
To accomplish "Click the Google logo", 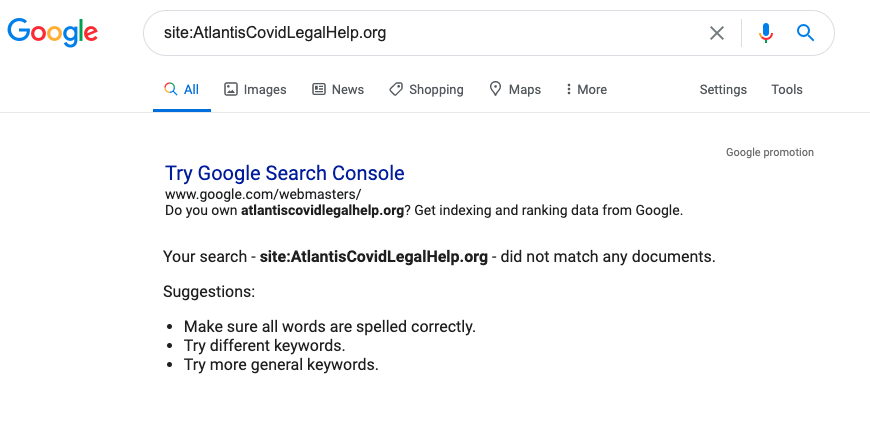I will (x=52, y=32).
